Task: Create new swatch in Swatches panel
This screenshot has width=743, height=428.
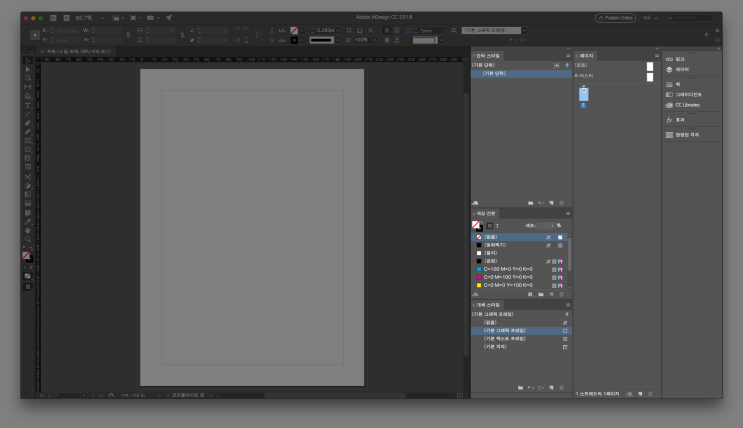Action: point(551,294)
